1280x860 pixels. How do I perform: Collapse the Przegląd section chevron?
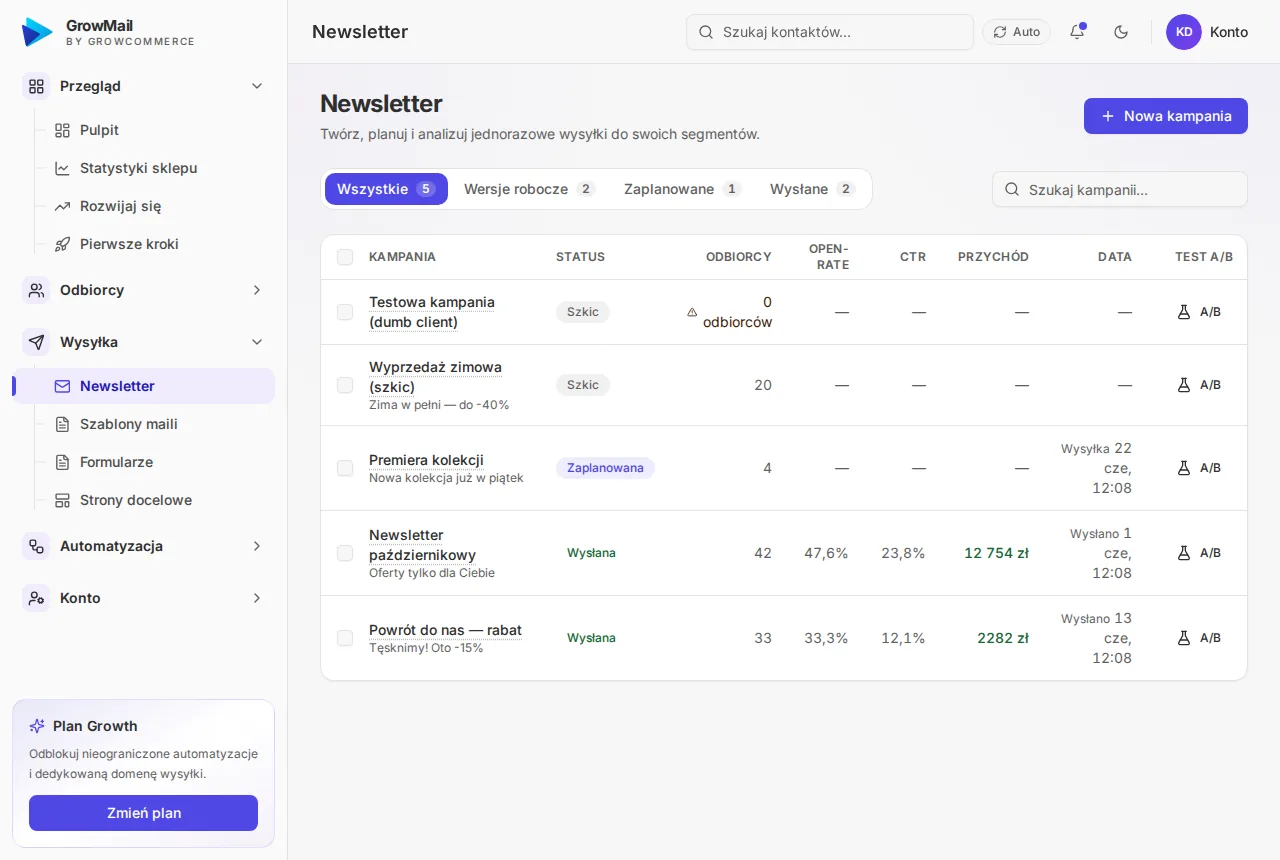[x=257, y=86]
